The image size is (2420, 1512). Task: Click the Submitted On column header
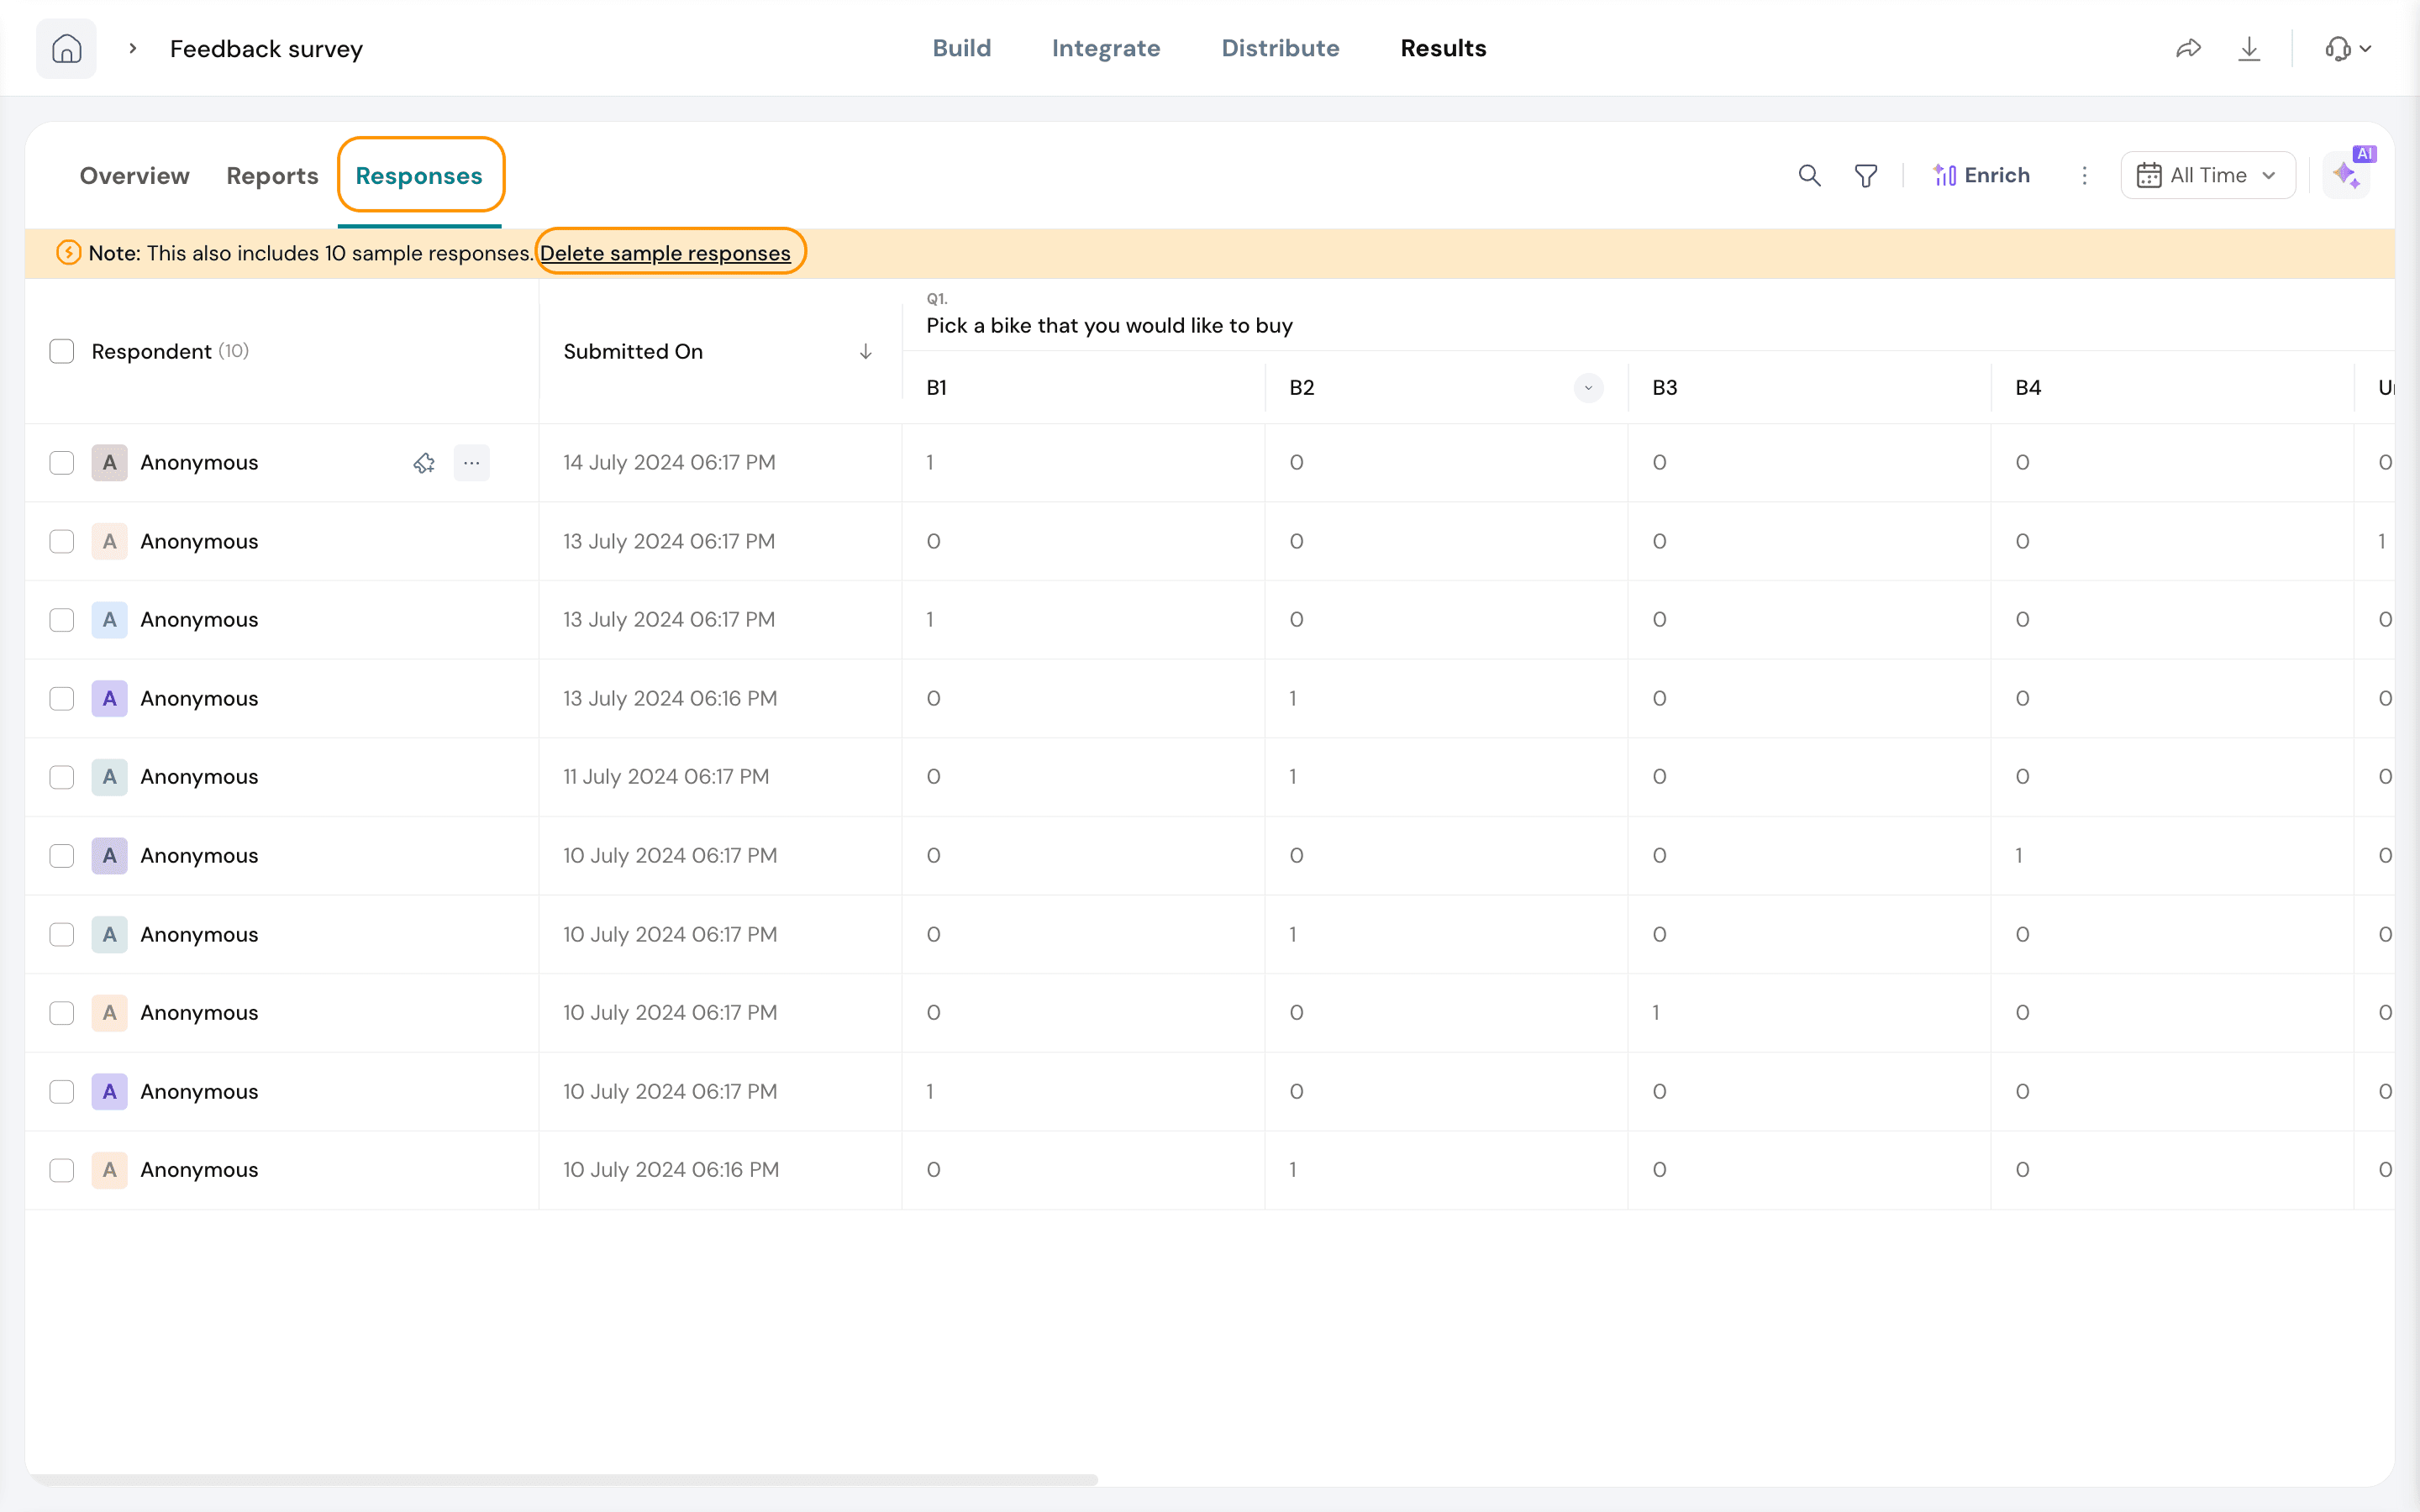tap(633, 352)
